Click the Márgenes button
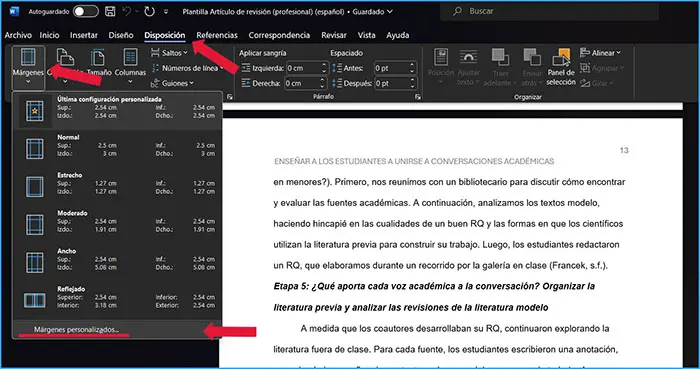The width and height of the screenshot is (700, 369). click(x=28, y=67)
